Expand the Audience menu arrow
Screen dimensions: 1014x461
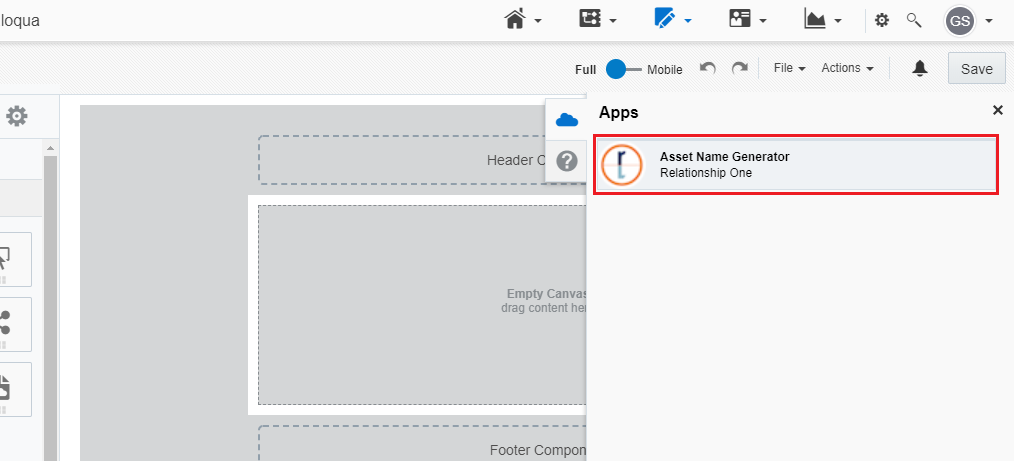pos(762,21)
